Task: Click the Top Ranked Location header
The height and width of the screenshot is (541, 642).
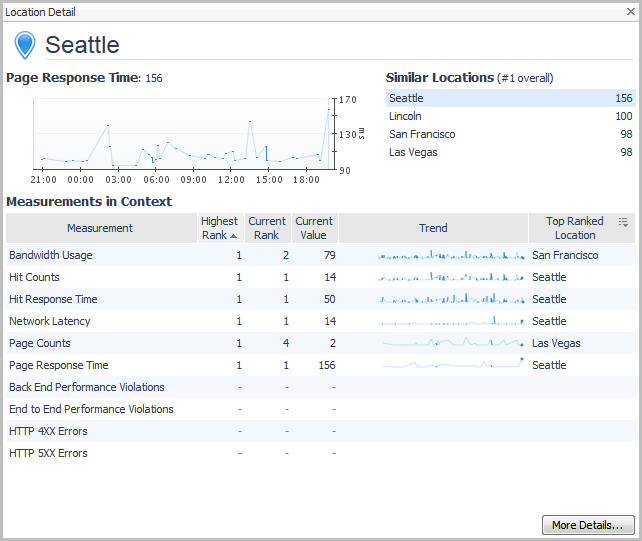Action: coord(575,228)
